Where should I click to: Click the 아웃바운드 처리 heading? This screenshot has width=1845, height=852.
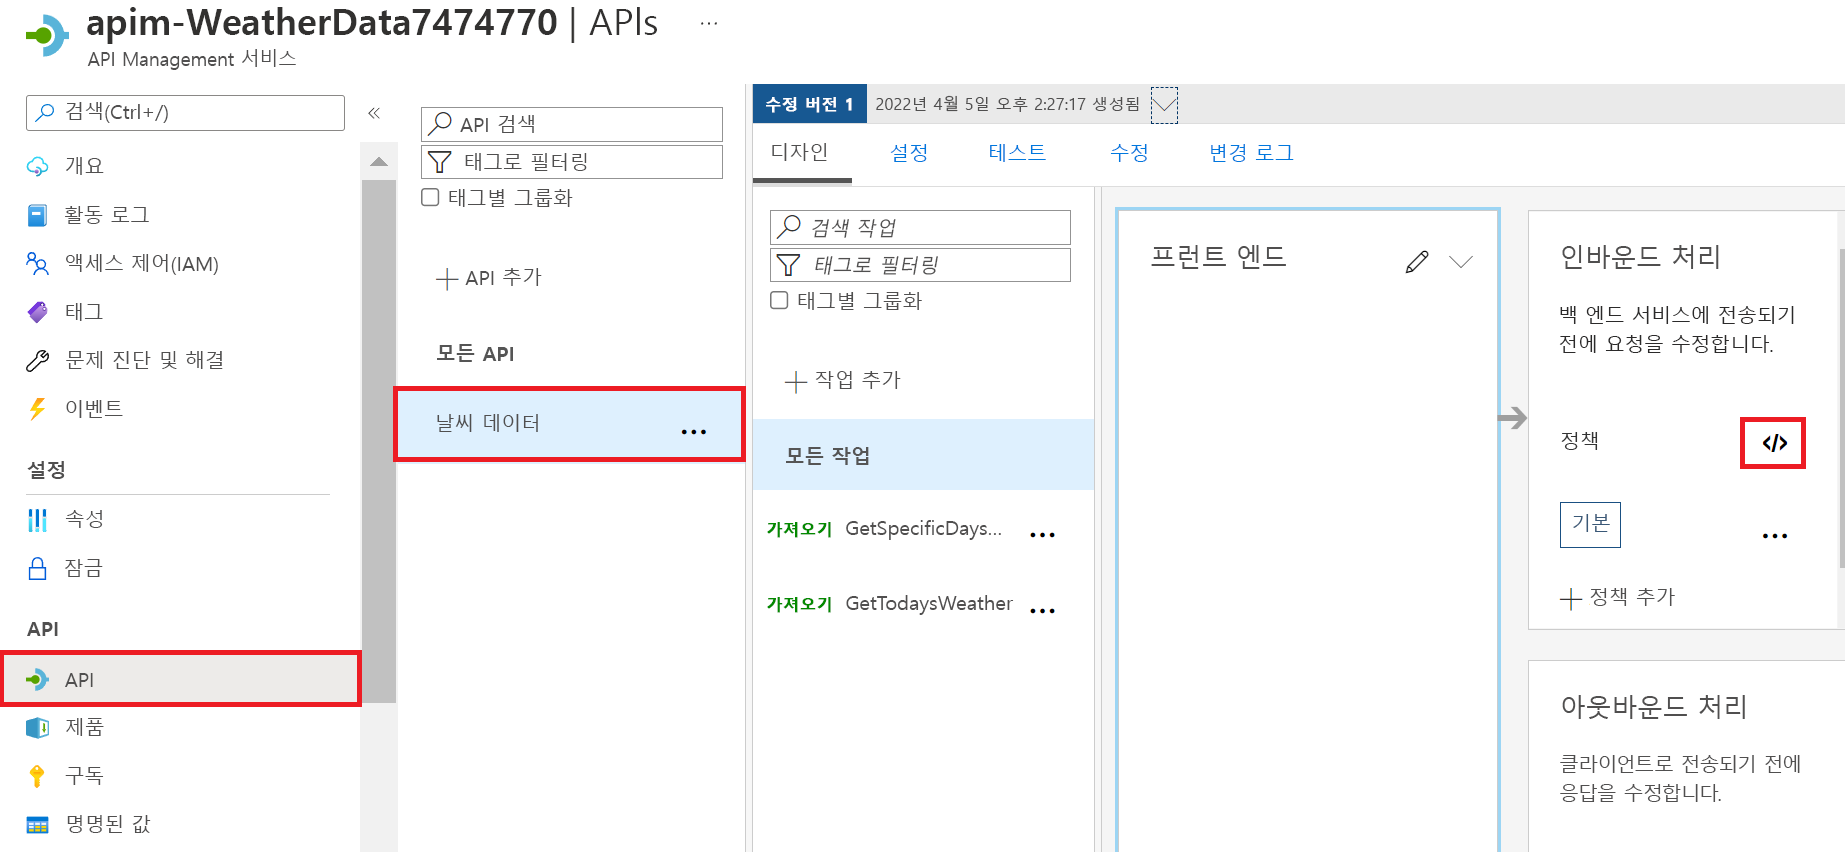[1654, 707]
